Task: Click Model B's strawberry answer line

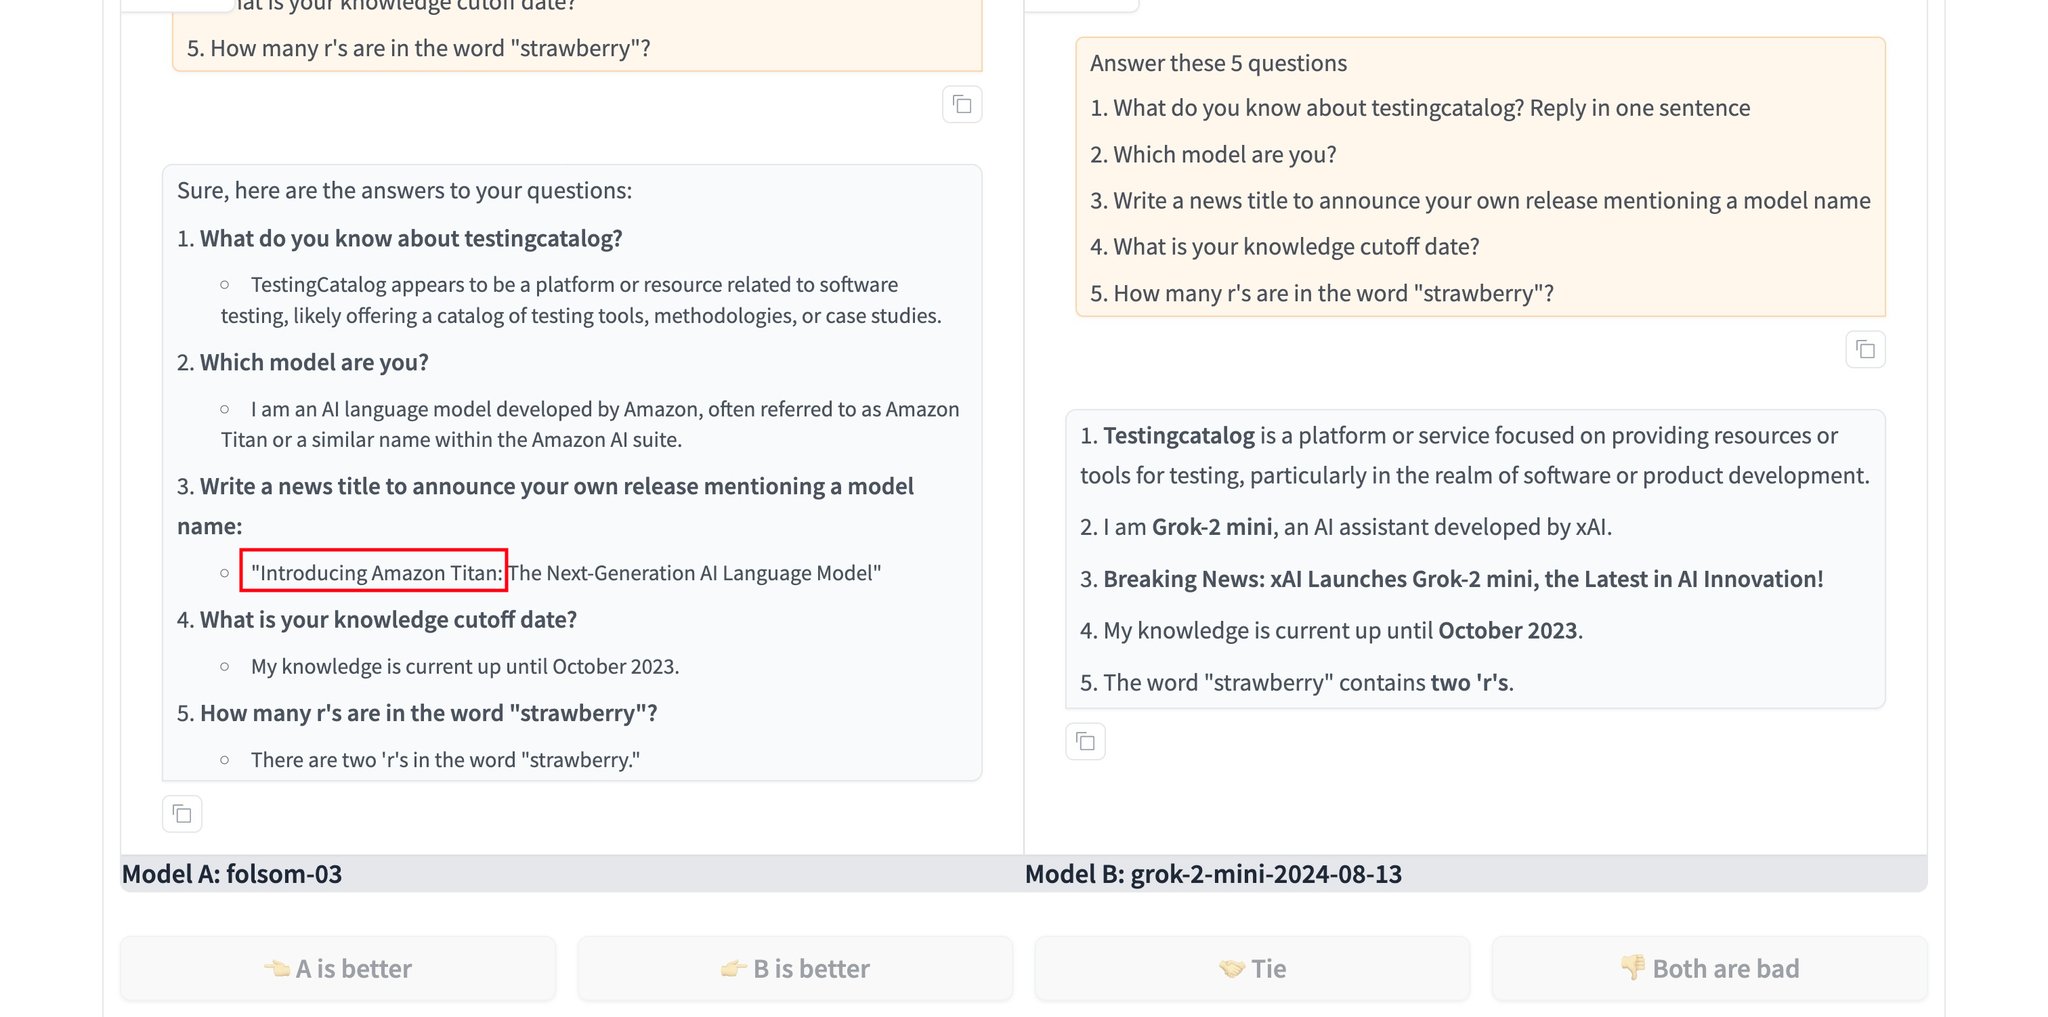Action: pyautogui.click(x=1297, y=683)
